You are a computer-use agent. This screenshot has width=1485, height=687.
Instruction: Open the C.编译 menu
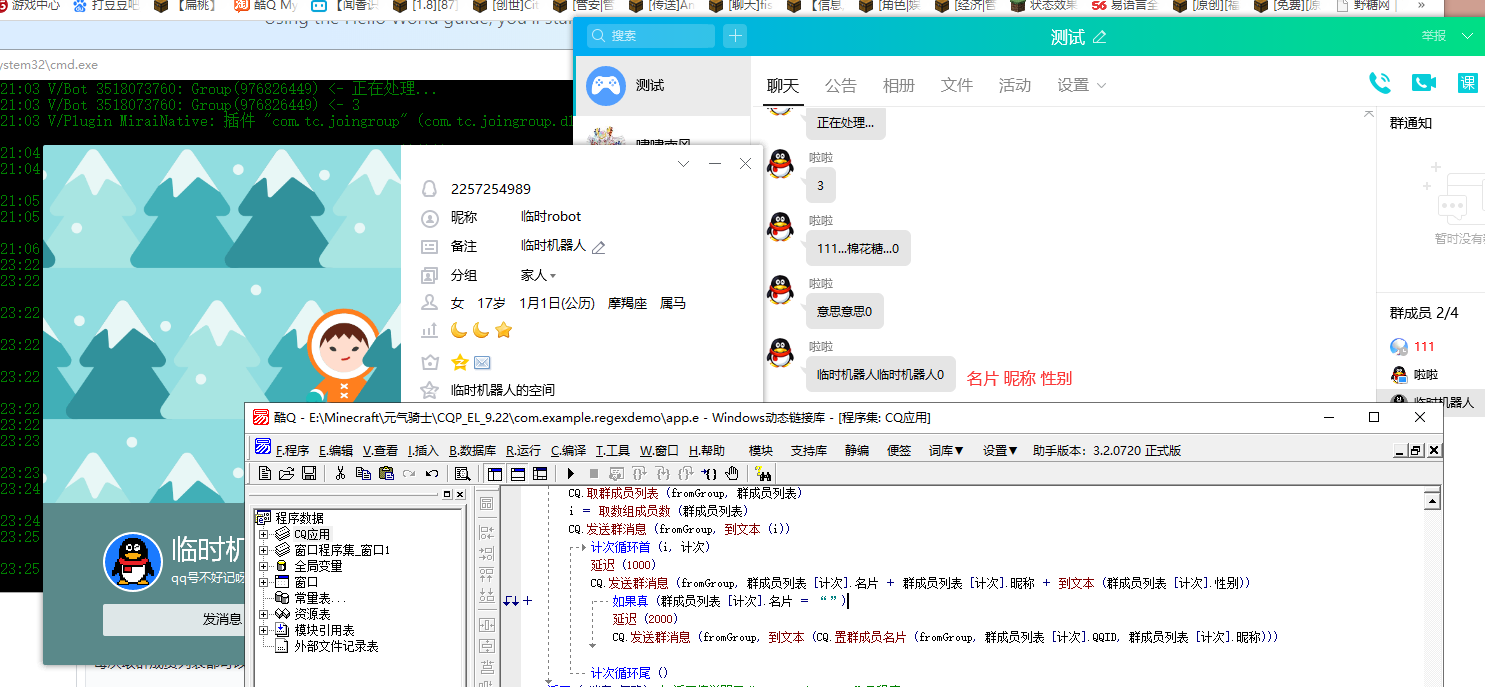[568, 450]
